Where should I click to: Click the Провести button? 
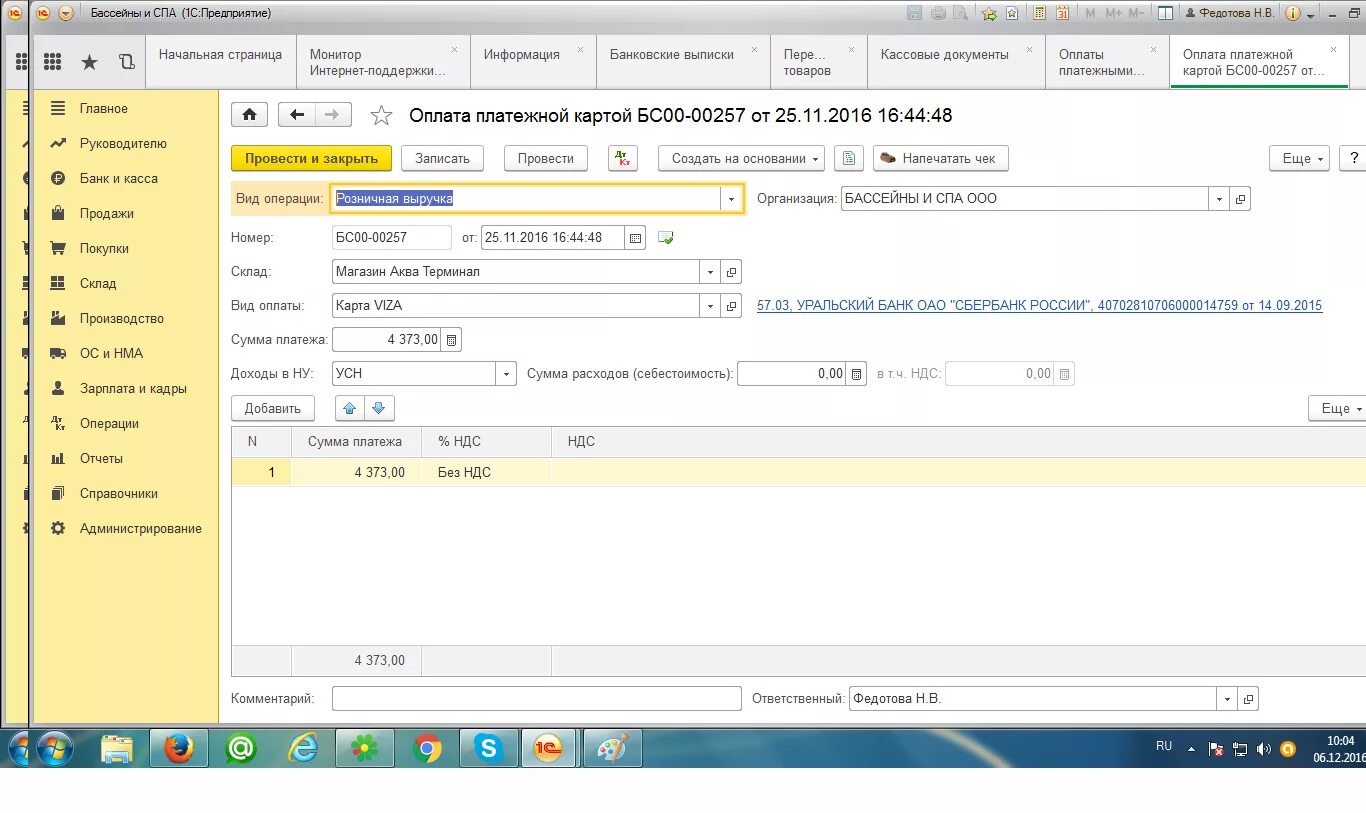[x=546, y=158]
